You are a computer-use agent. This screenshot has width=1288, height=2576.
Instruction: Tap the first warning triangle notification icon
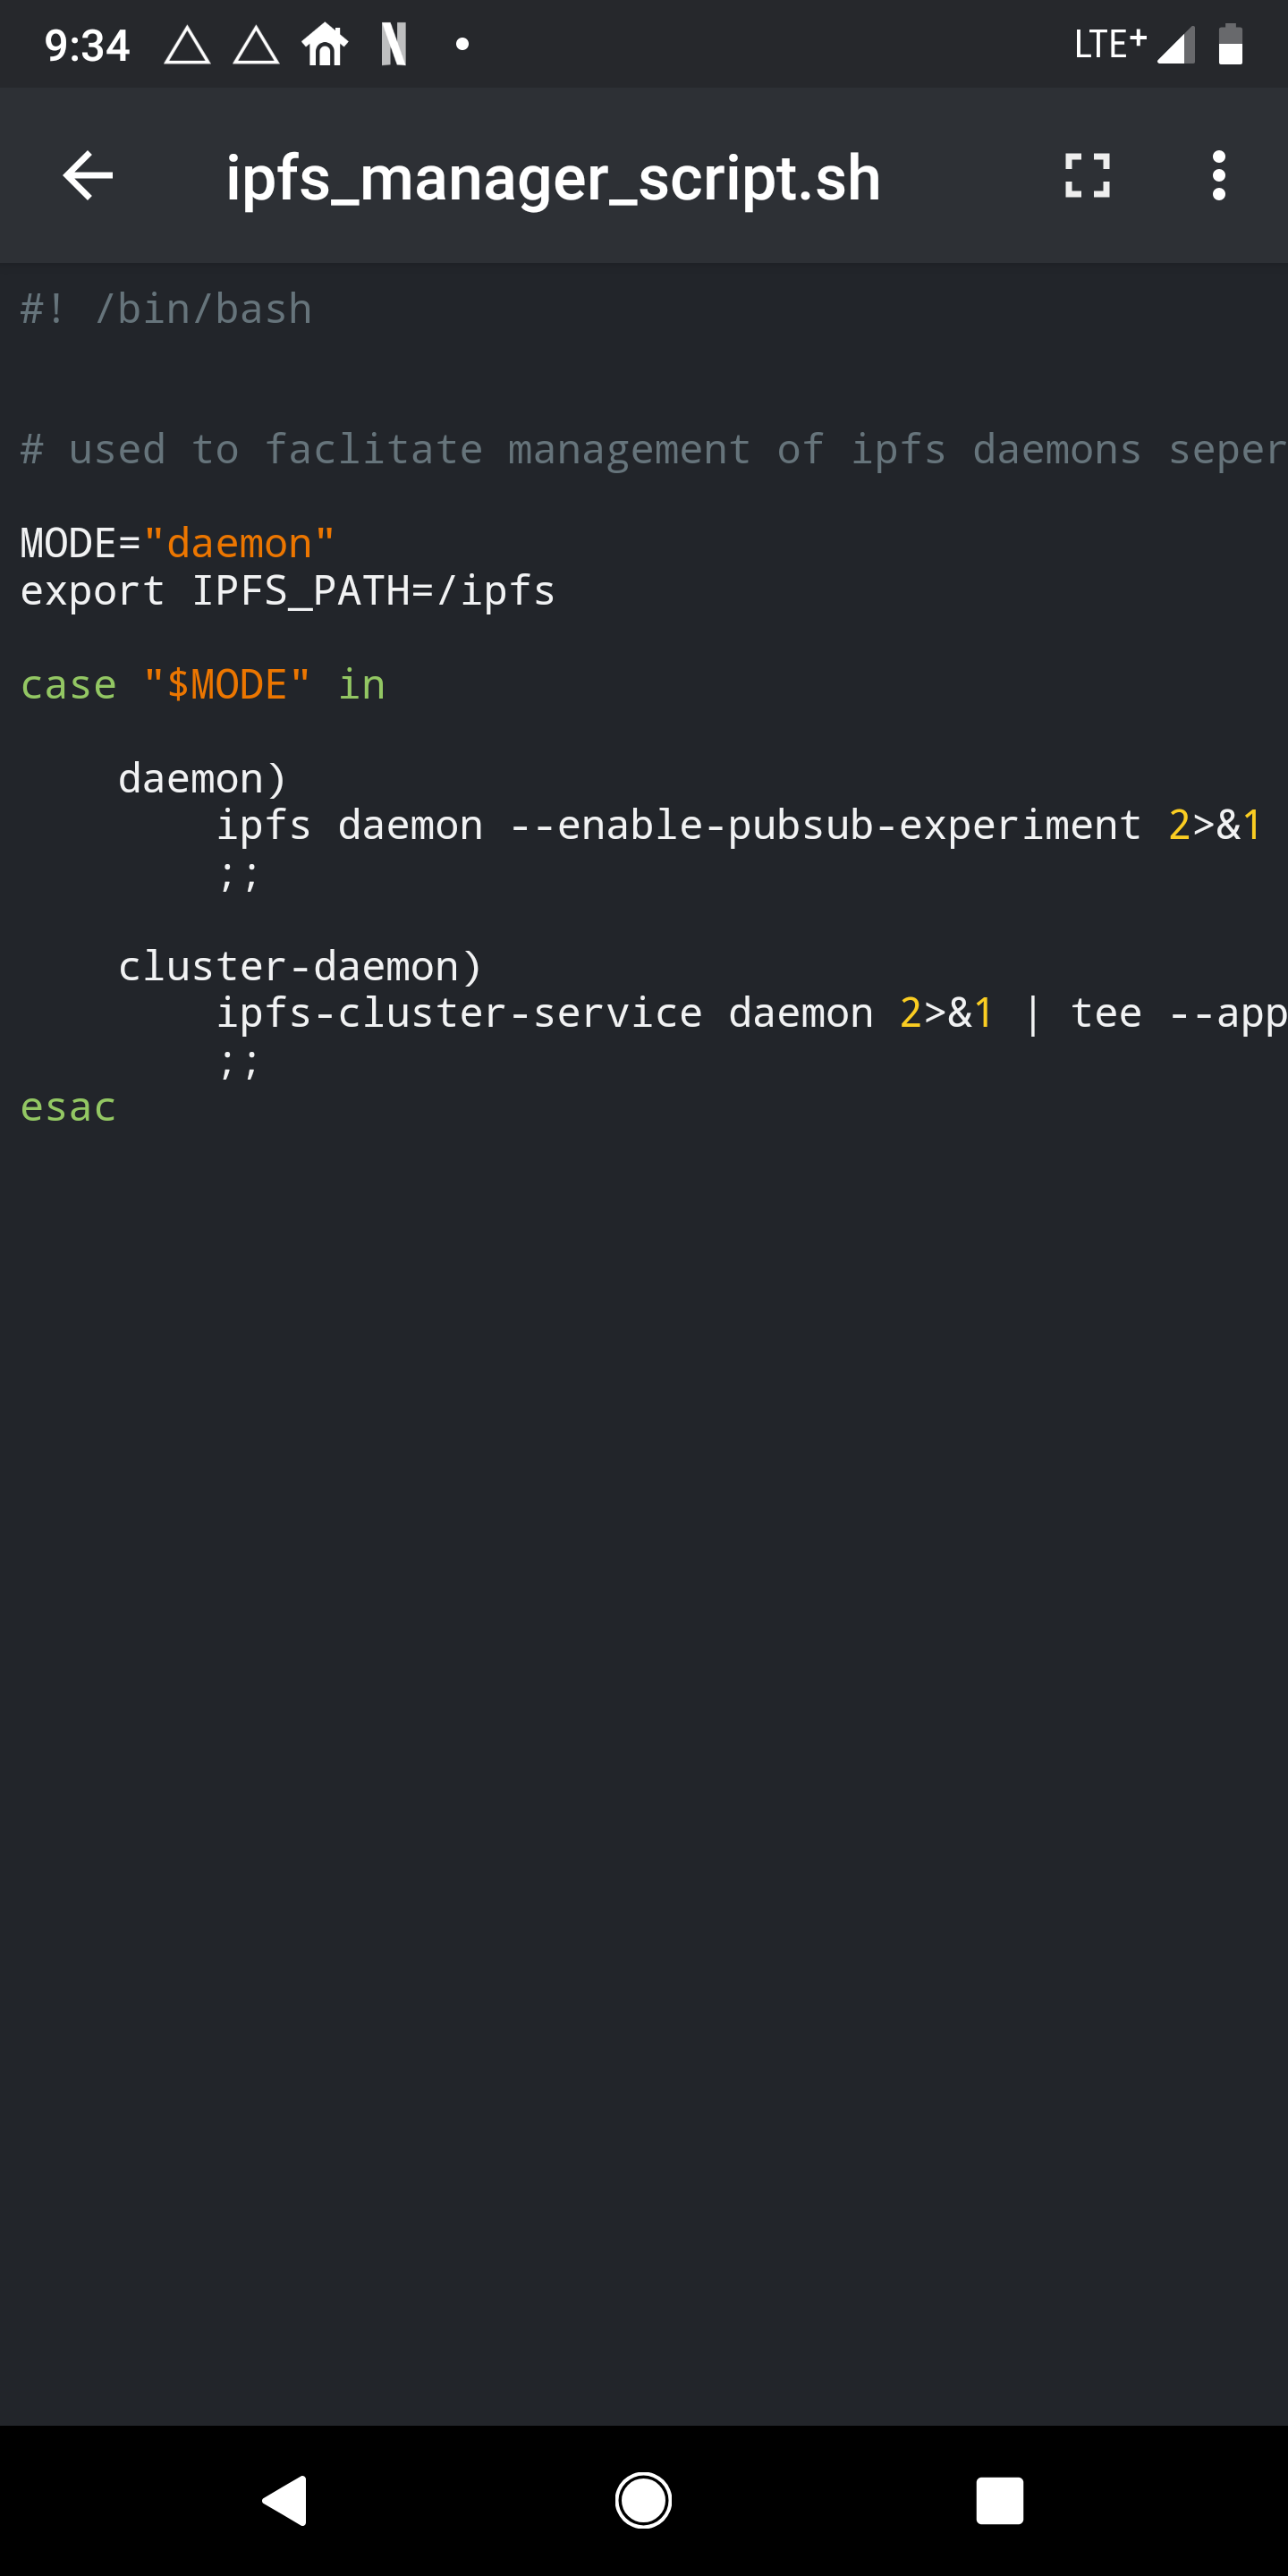point(187,45)
